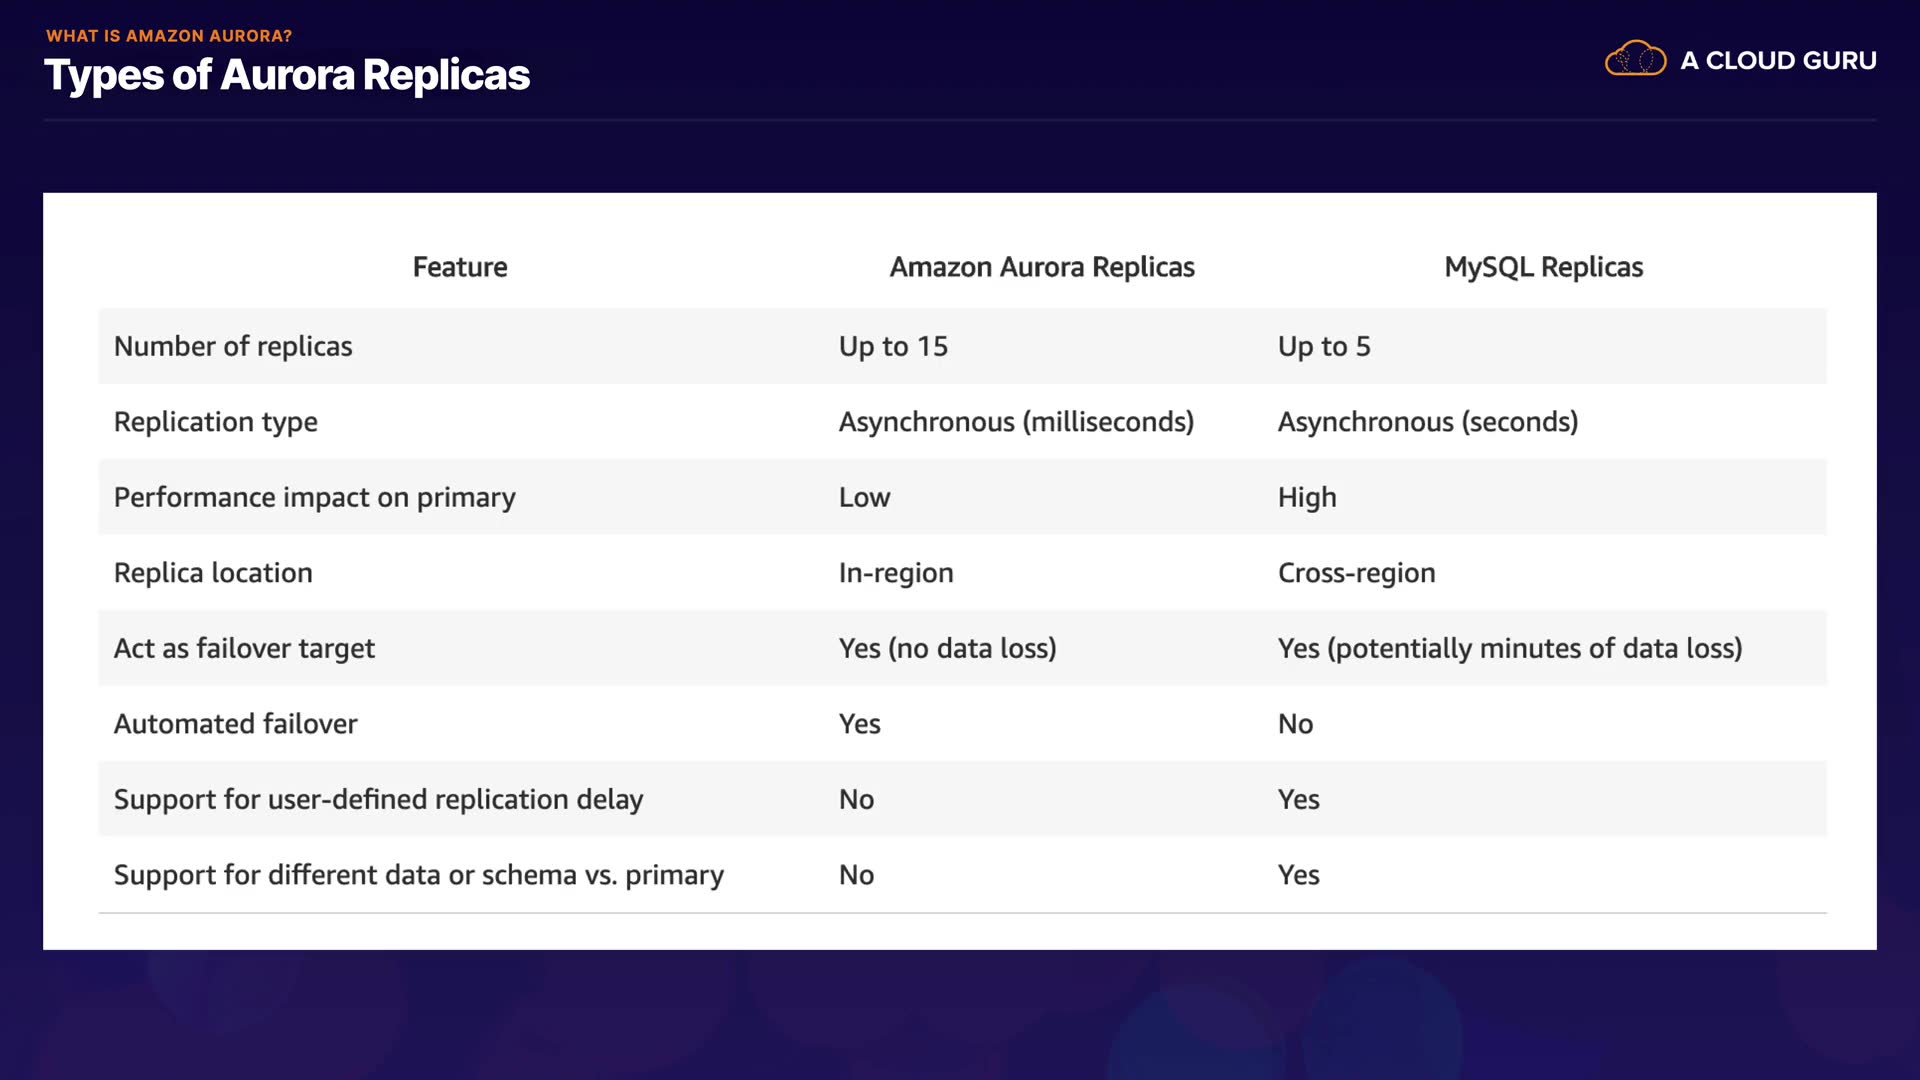Click 'Support for different data or schema' label
The height and width of the screenshot is (1080, 1920).
(419, 875)
